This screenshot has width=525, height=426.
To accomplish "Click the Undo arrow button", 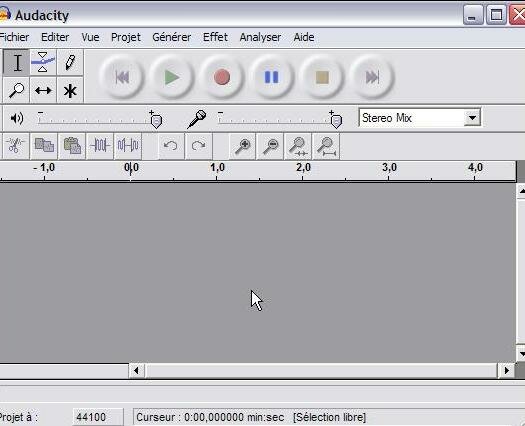I will (171, 146).
